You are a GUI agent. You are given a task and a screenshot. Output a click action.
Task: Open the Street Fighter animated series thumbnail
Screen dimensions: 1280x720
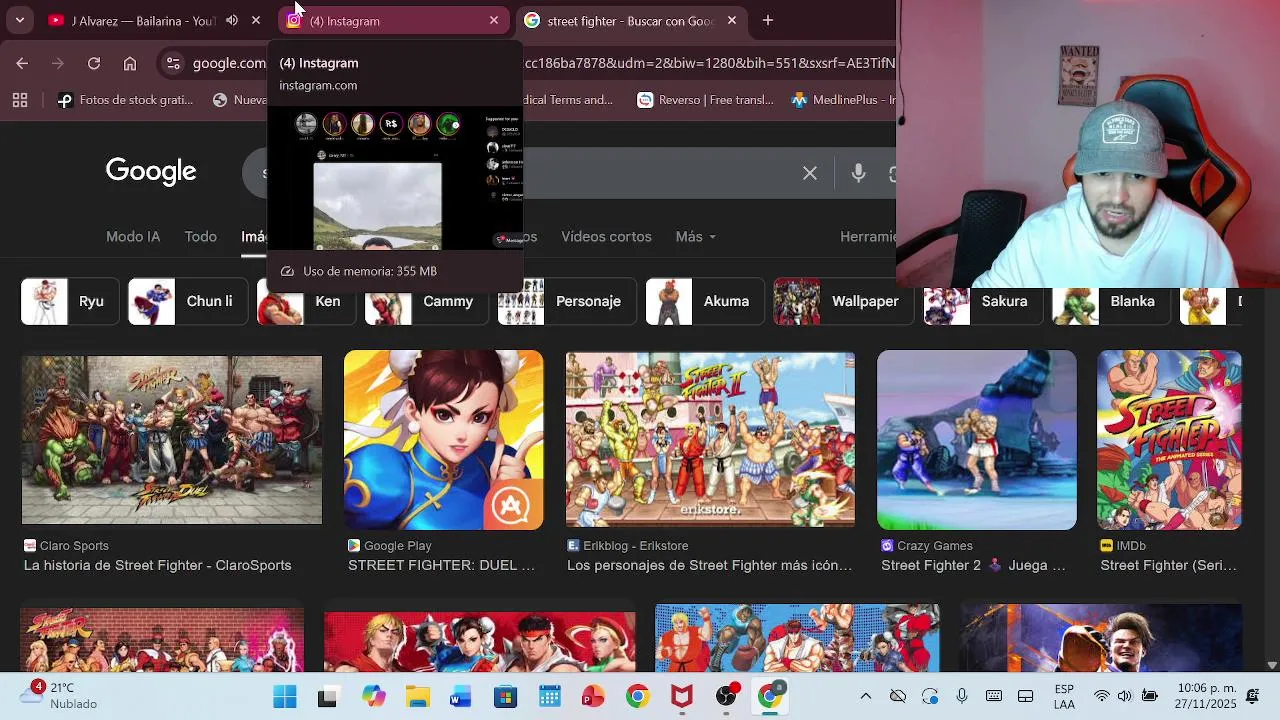1169,440
